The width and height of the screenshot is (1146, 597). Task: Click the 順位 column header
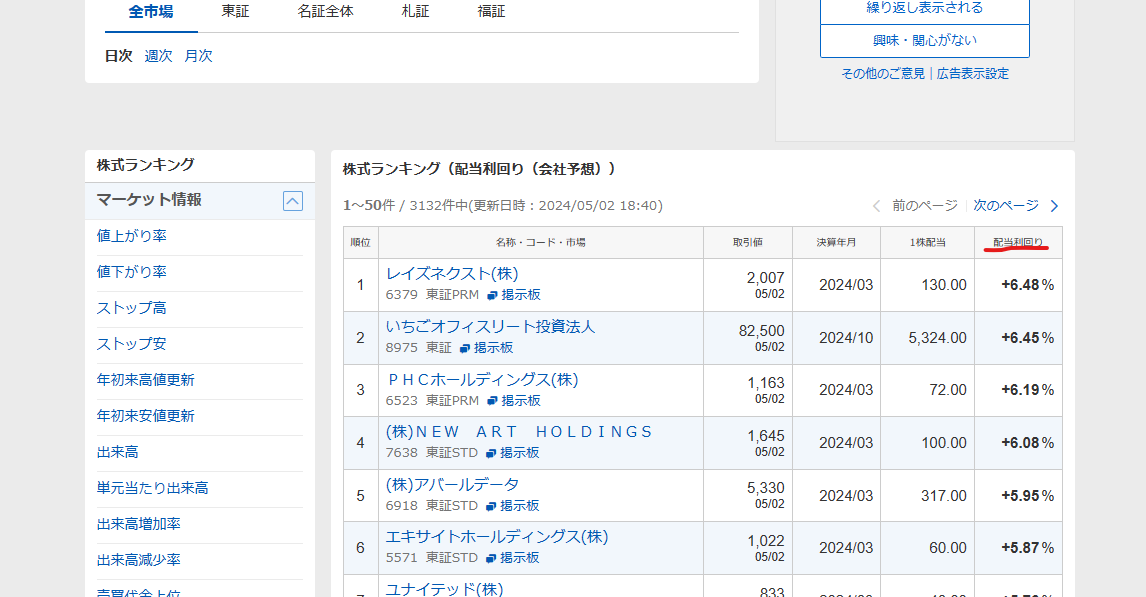pyautogui.click(x=360, y=243)
